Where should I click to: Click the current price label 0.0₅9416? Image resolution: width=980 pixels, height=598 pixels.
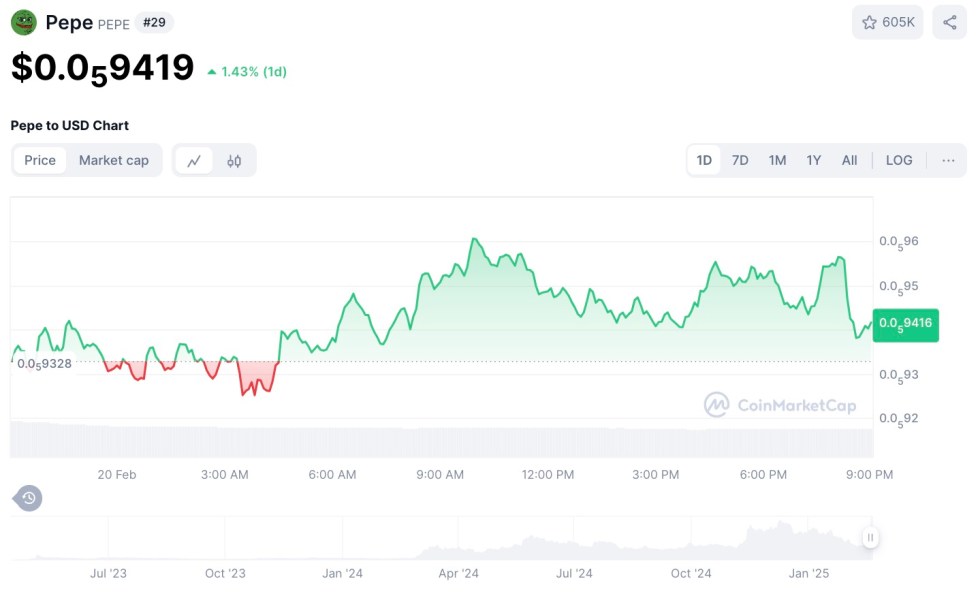(x=905, y=323)
